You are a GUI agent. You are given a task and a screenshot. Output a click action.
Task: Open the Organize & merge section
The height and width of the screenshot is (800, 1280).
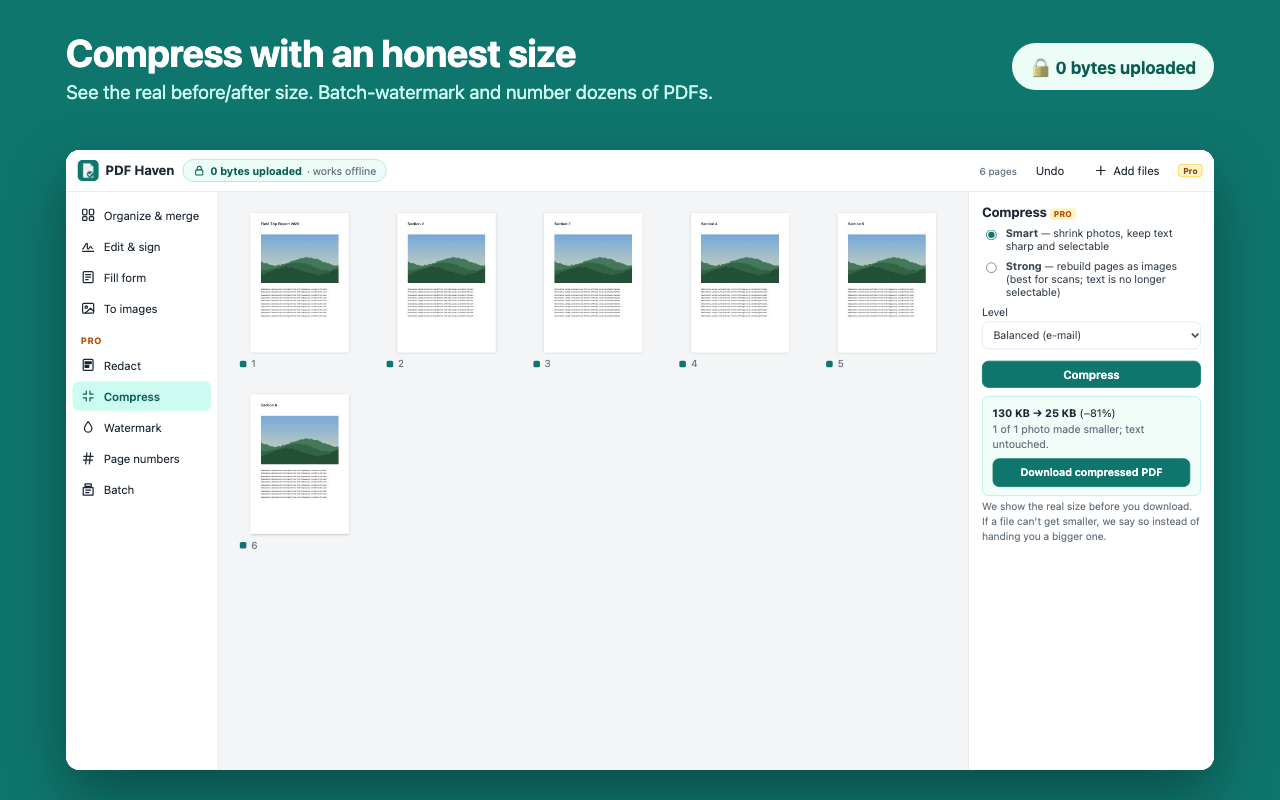(x=142, y=216)
